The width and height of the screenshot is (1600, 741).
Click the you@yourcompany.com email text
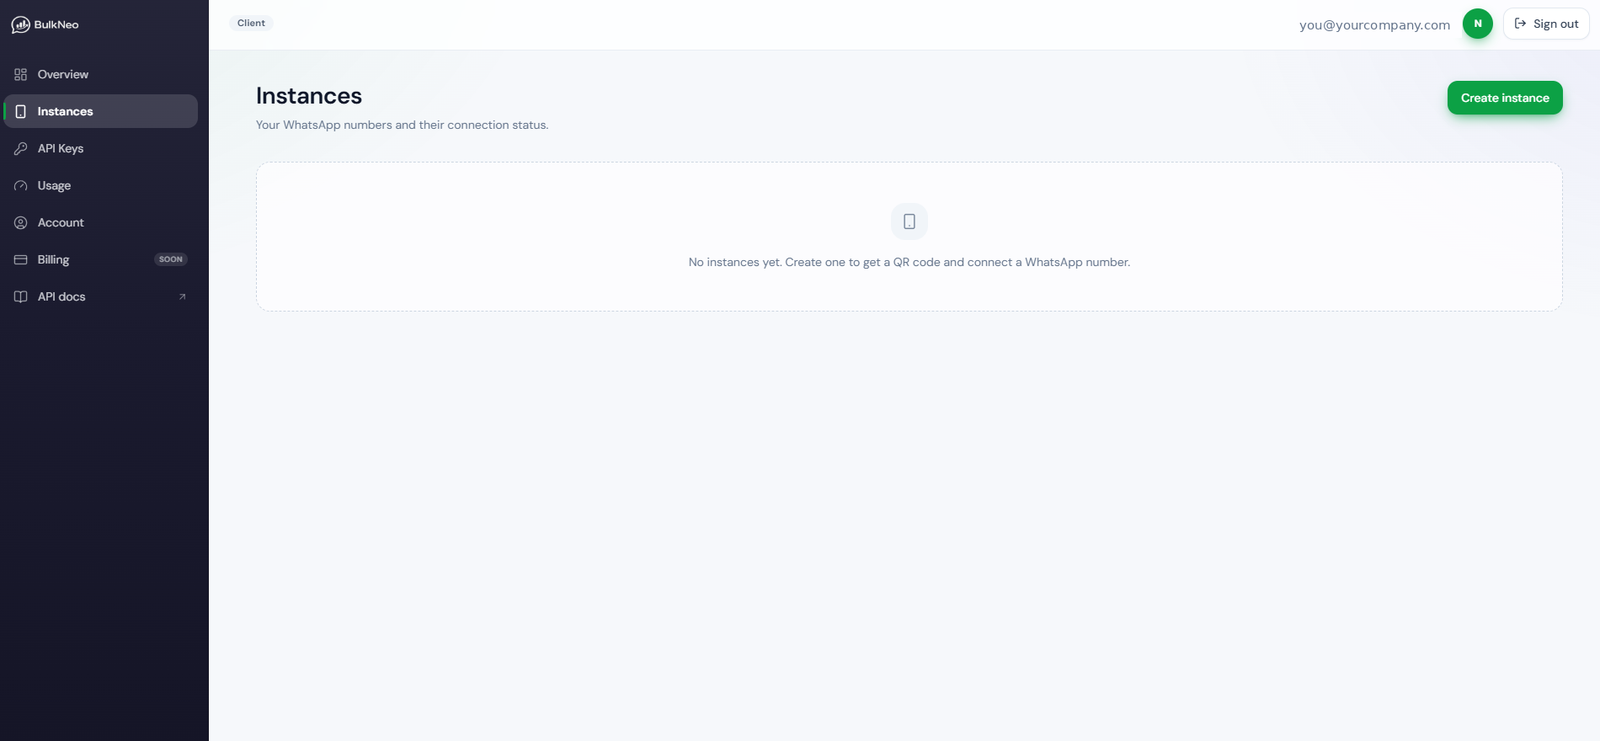point(1374,24)
